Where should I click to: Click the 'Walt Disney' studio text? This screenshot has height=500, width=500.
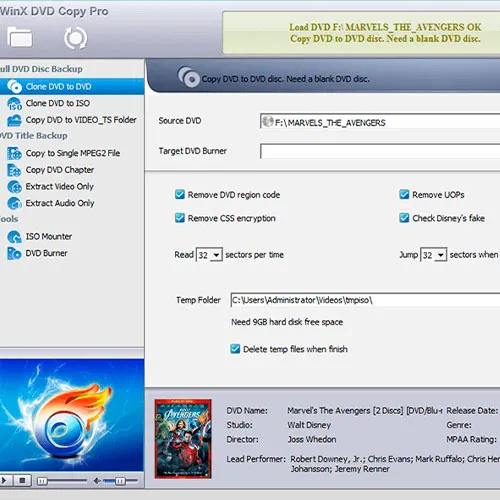(x=309, y=425)
